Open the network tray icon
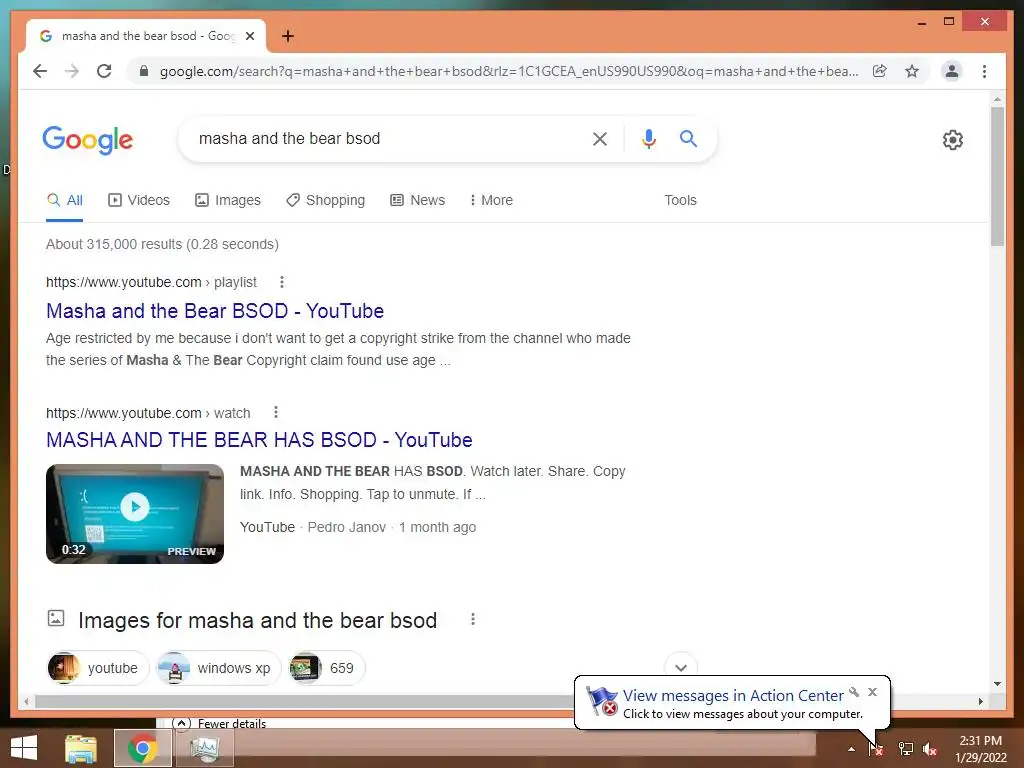Image resolution: width=1024 pixels, height=768 pixels. pyautogui.click(x=905, y=749)
